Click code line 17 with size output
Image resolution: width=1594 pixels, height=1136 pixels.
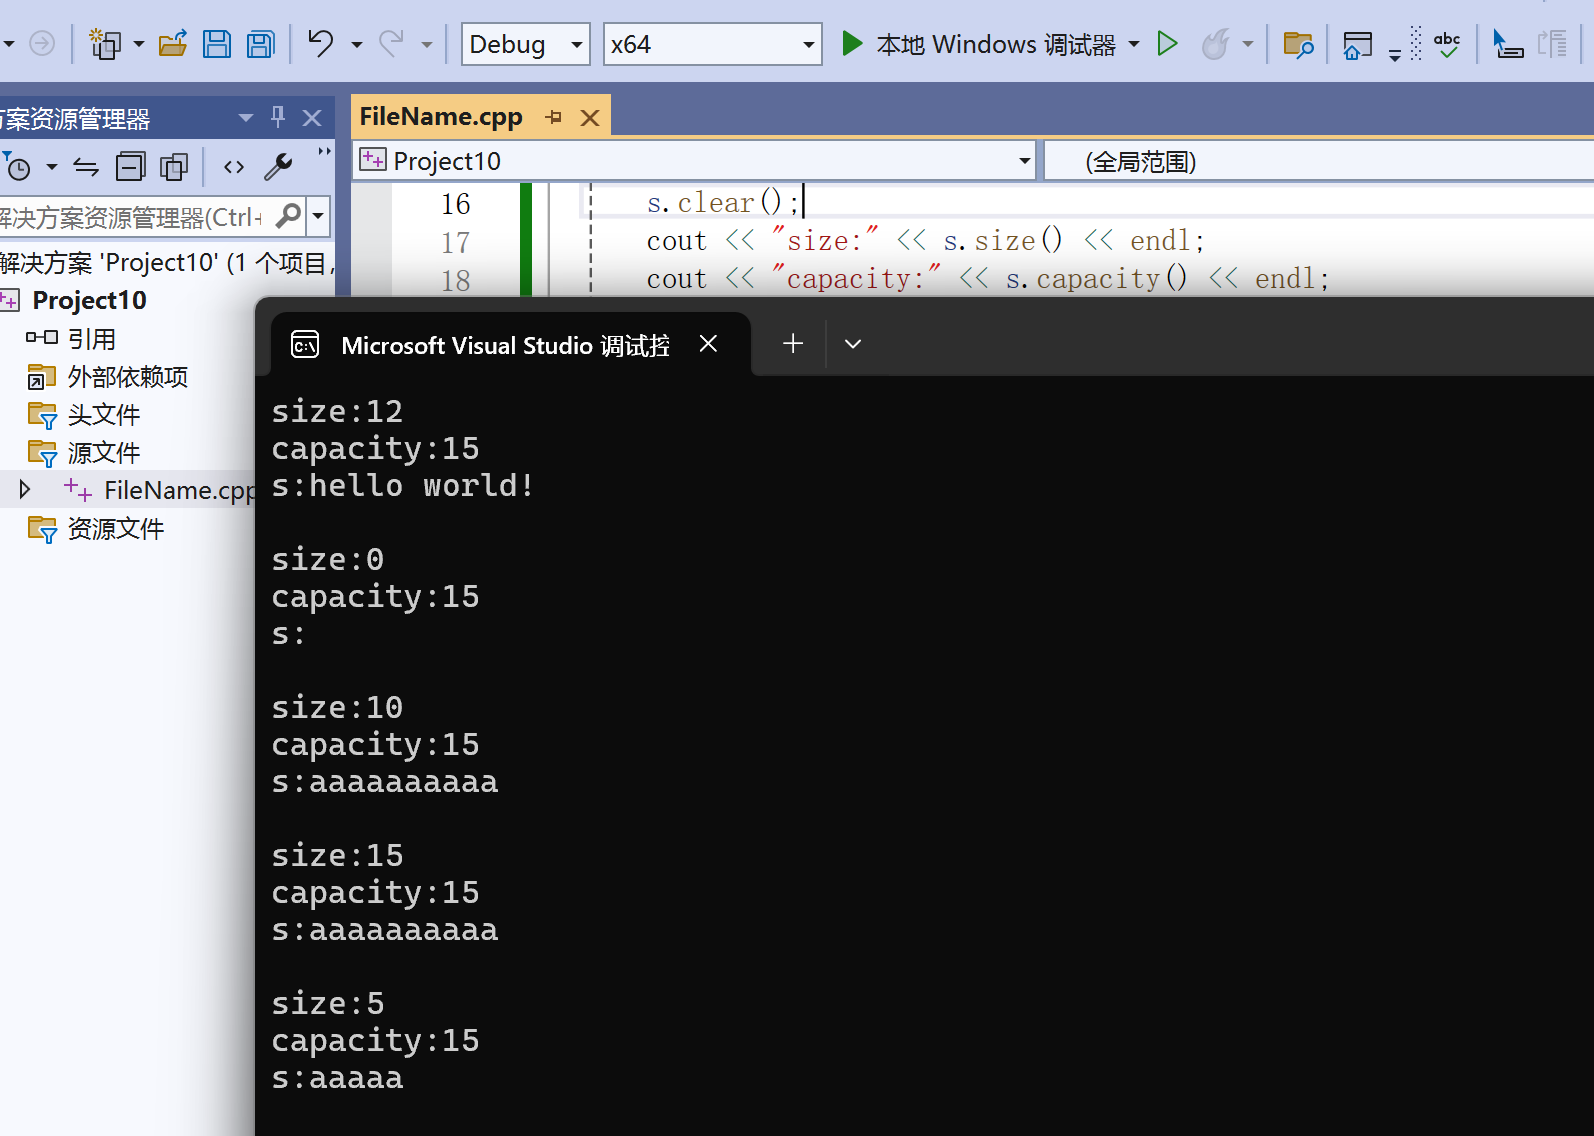point(925,241)
